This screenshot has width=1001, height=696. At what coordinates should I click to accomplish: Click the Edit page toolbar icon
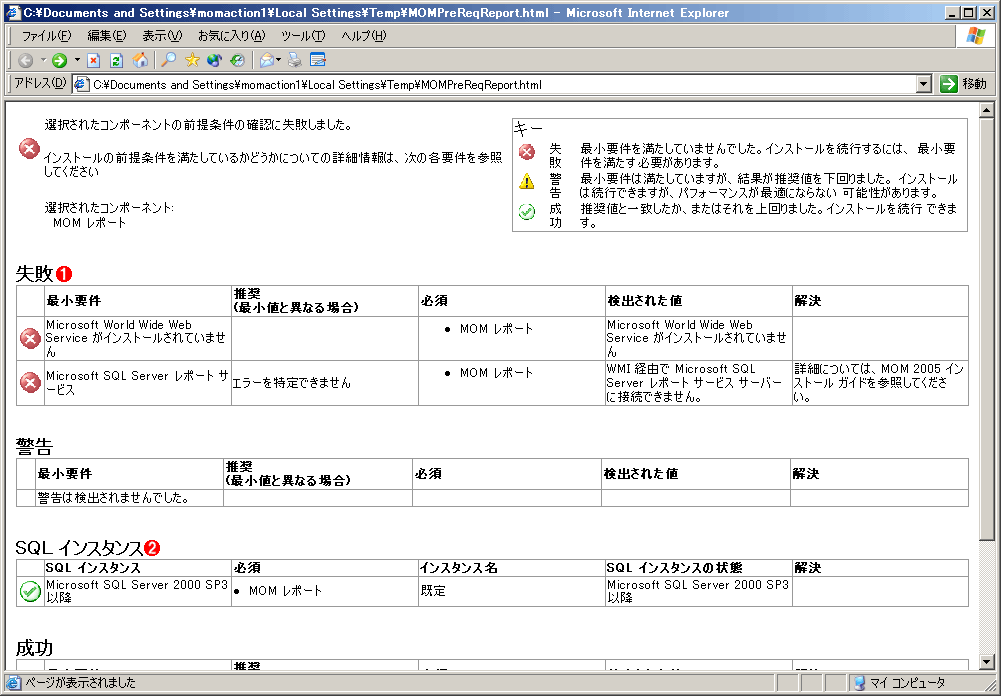coord(318,61)
